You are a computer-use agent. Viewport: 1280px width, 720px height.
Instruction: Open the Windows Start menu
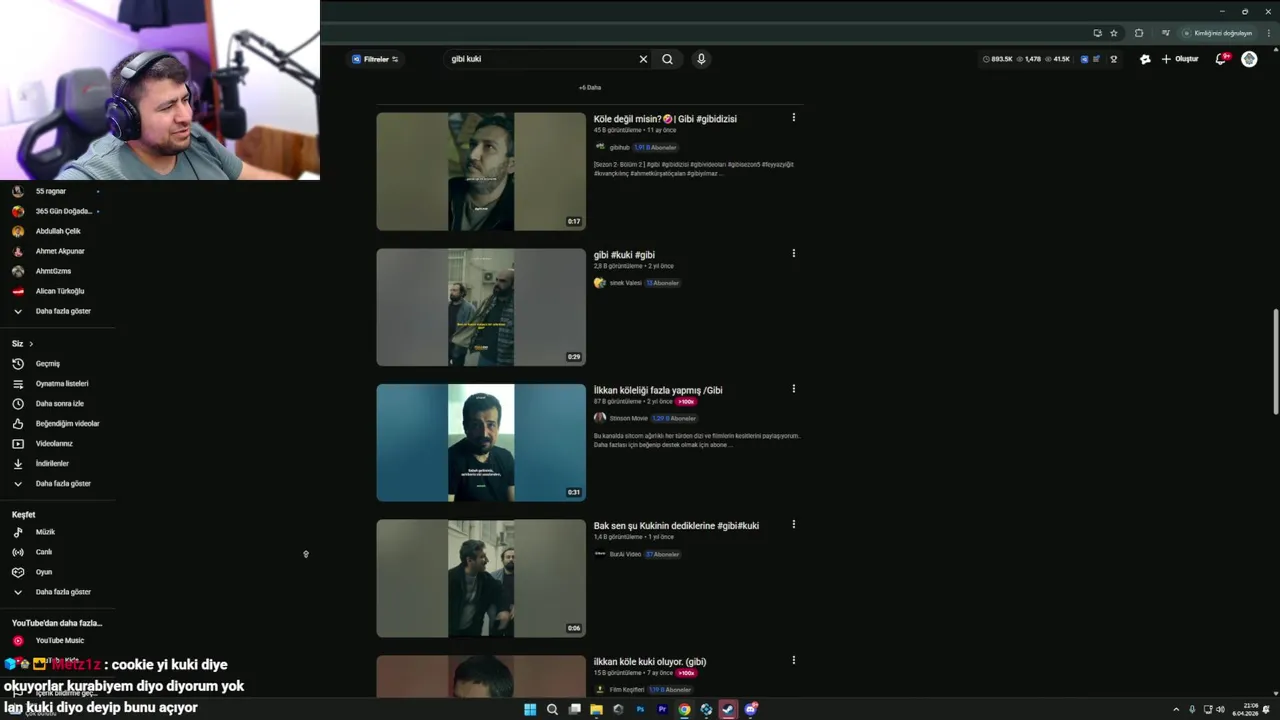(x=530, y=710)
